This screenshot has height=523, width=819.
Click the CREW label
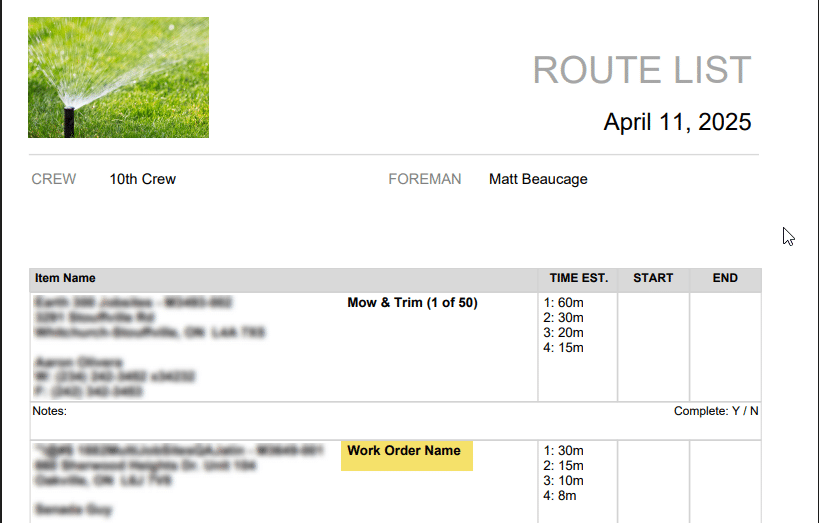click(x=54, y=179)
